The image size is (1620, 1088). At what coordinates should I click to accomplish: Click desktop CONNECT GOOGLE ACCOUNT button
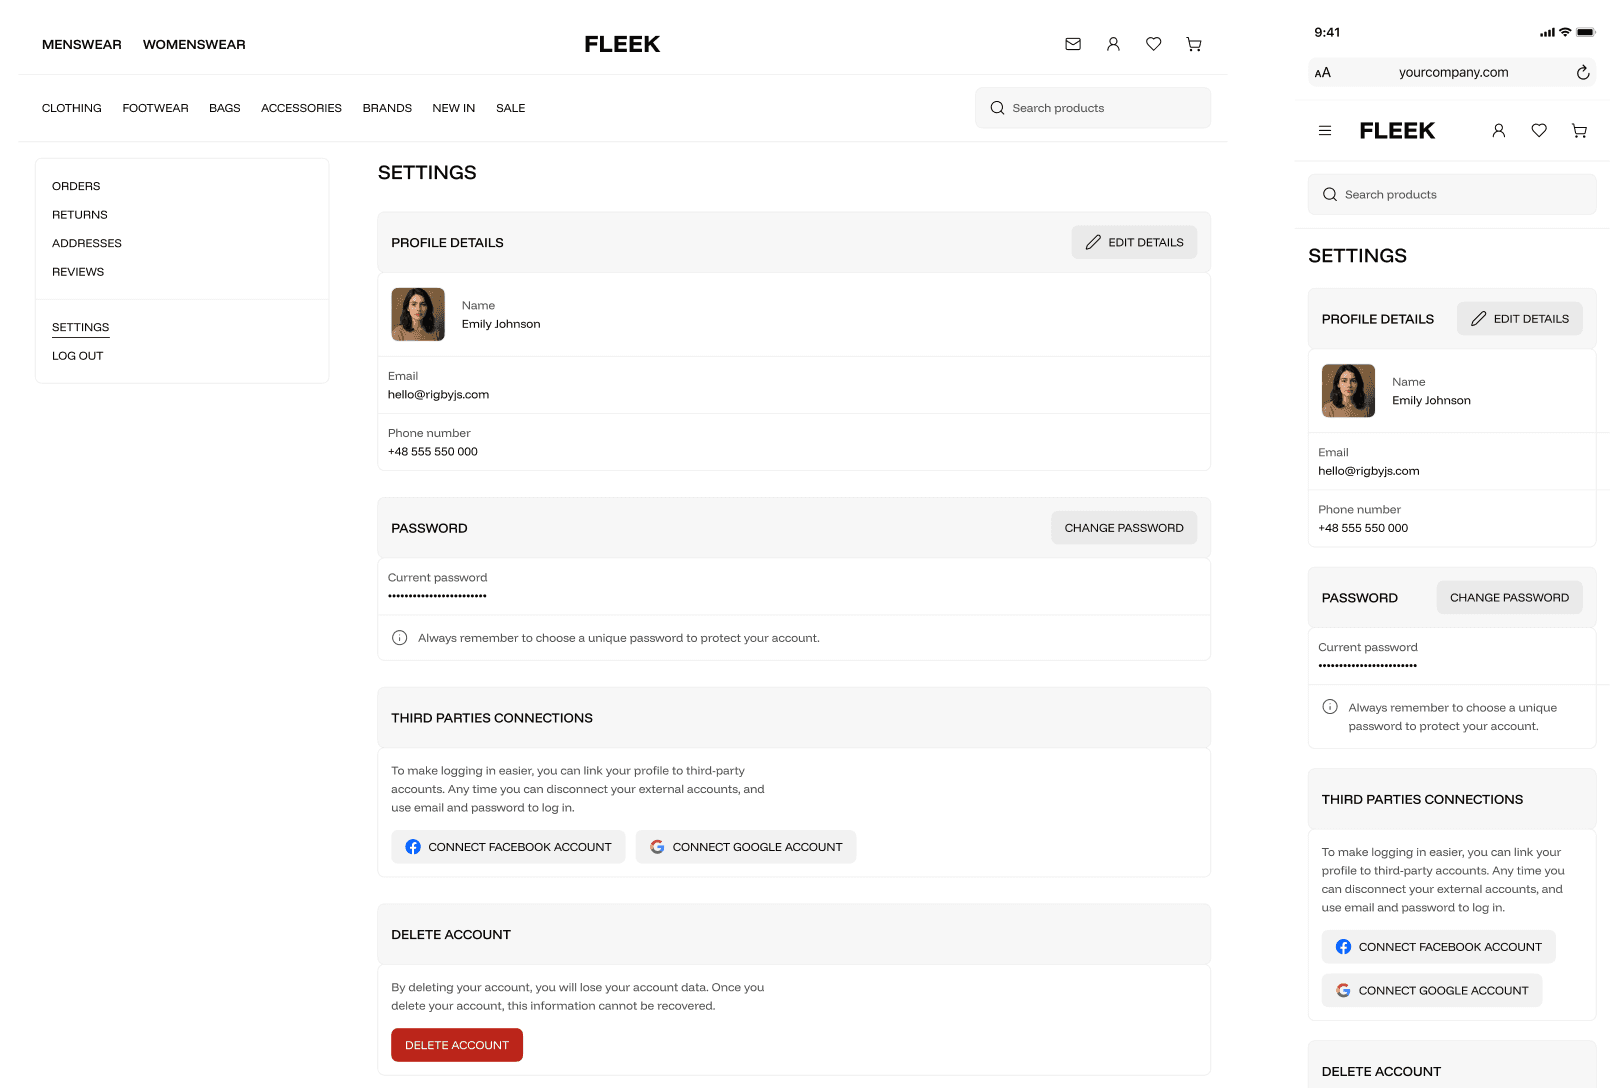coord(746,847)
